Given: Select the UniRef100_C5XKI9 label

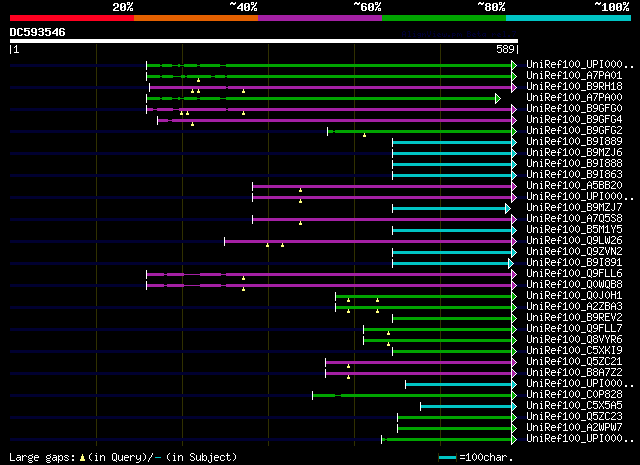Looking at the screenshot, I should (x=574, y=351).
